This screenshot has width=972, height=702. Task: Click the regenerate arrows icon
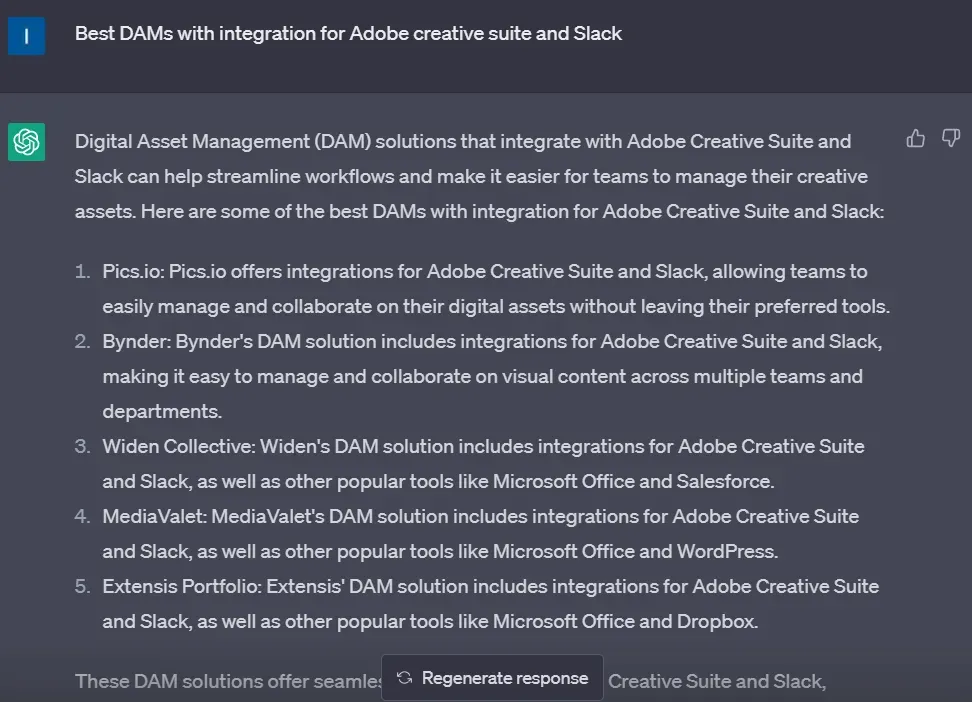404,678
